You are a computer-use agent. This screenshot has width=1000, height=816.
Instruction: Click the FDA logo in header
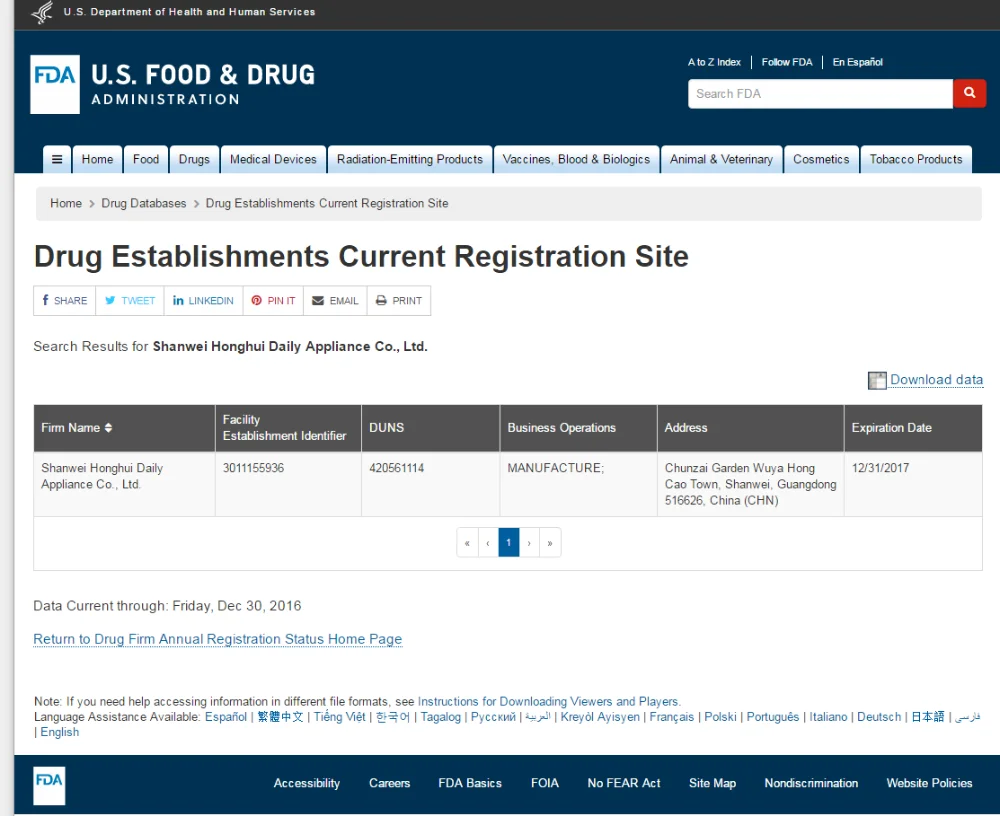(x=55, y=84)
